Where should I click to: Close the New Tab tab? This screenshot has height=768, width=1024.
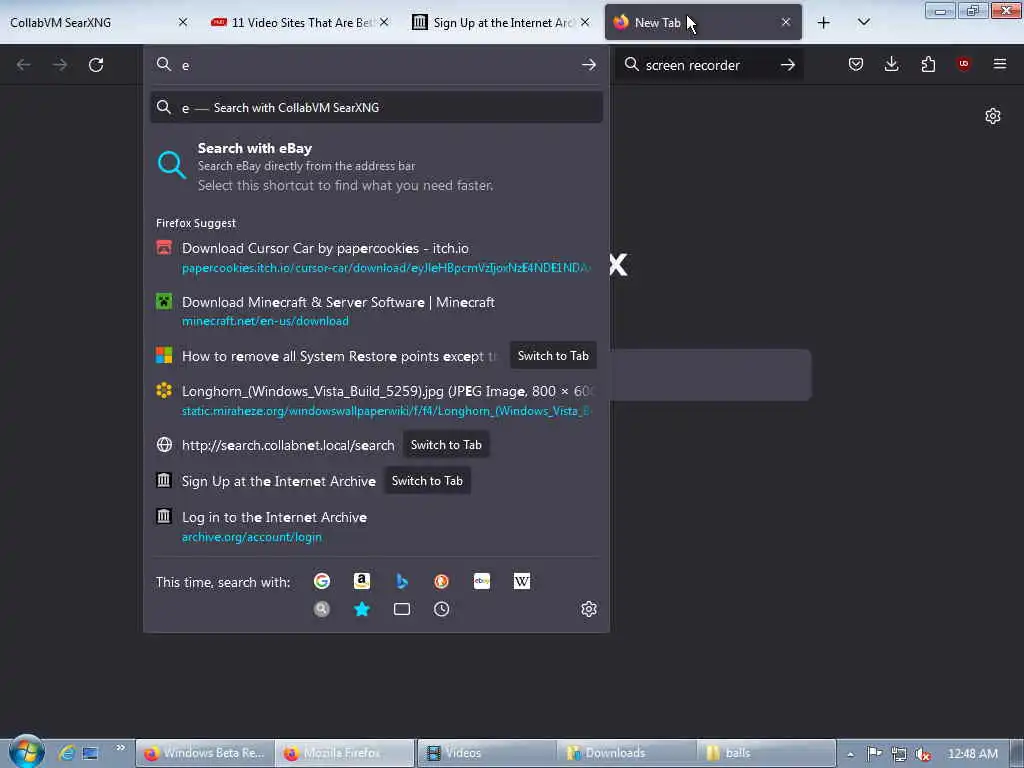pos(786,22)
